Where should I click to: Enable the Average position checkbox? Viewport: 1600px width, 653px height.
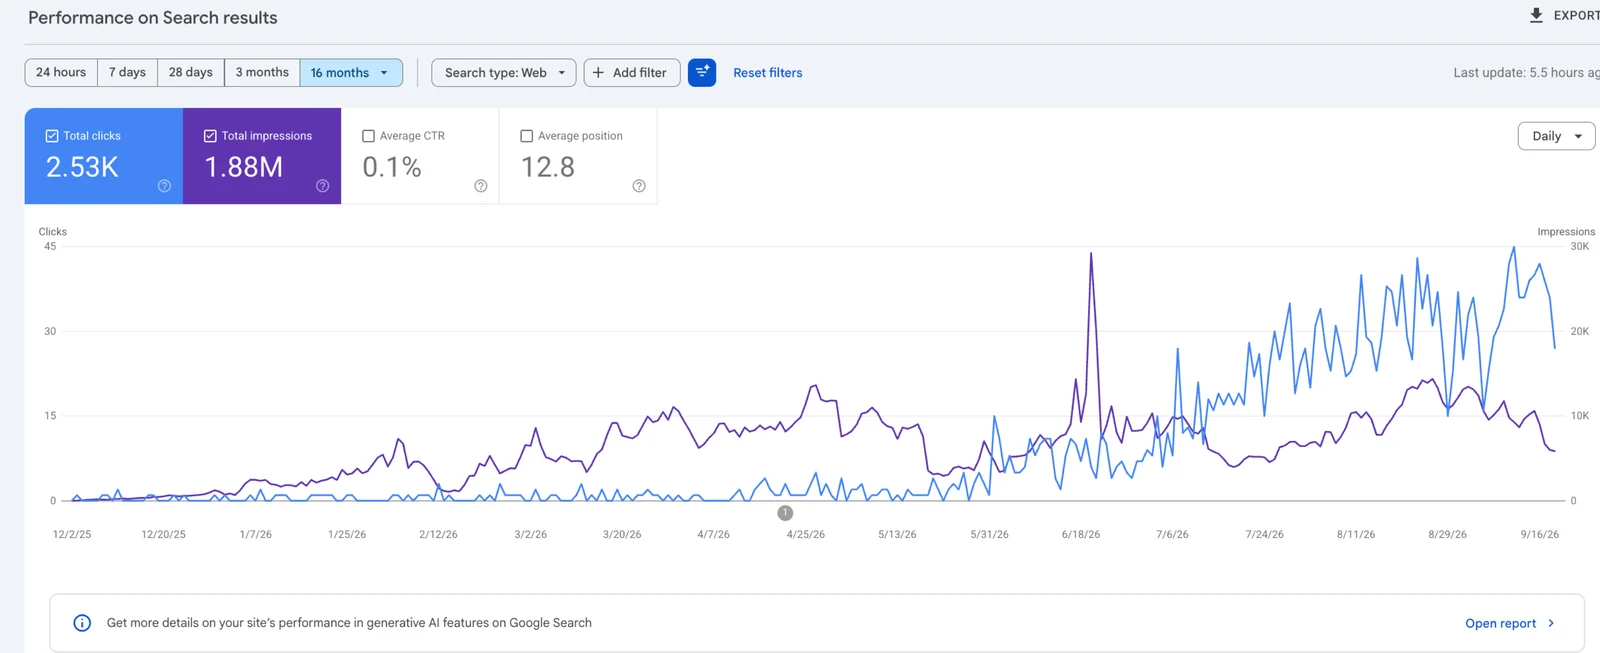(x=526, y=136)
